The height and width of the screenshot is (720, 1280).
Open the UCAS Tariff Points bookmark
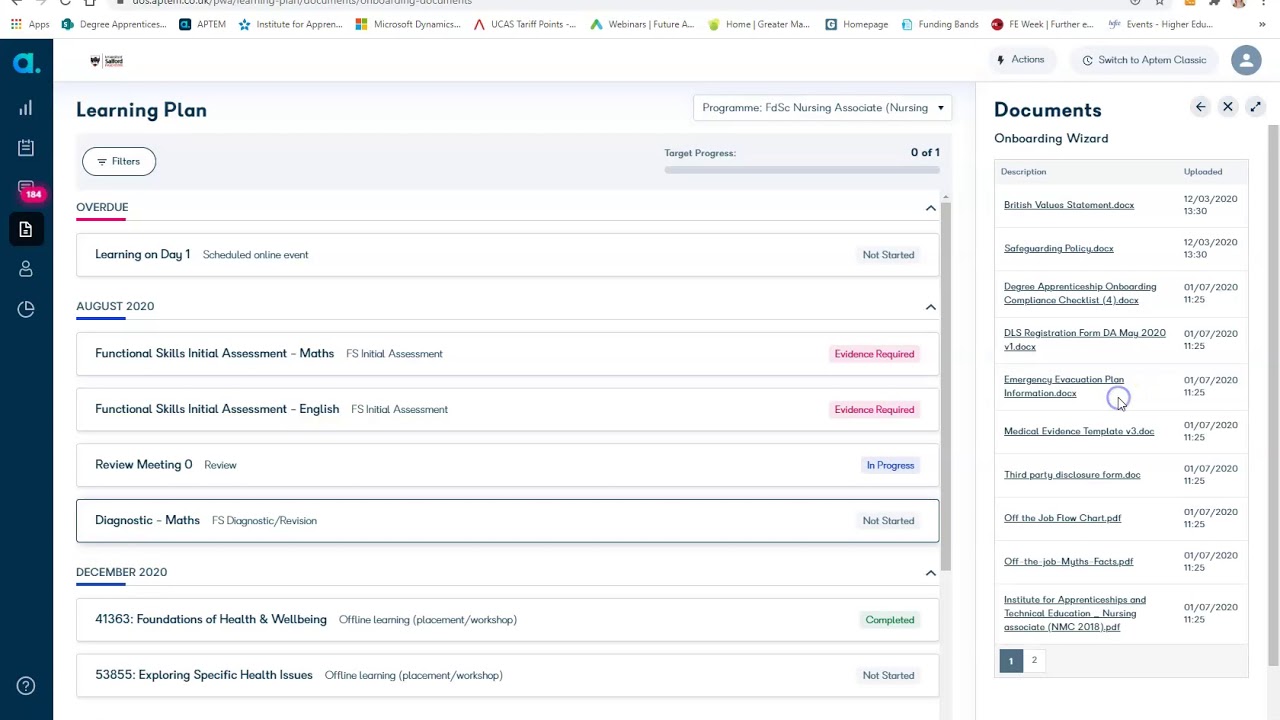pyautogui.click(x=525, y=24)
